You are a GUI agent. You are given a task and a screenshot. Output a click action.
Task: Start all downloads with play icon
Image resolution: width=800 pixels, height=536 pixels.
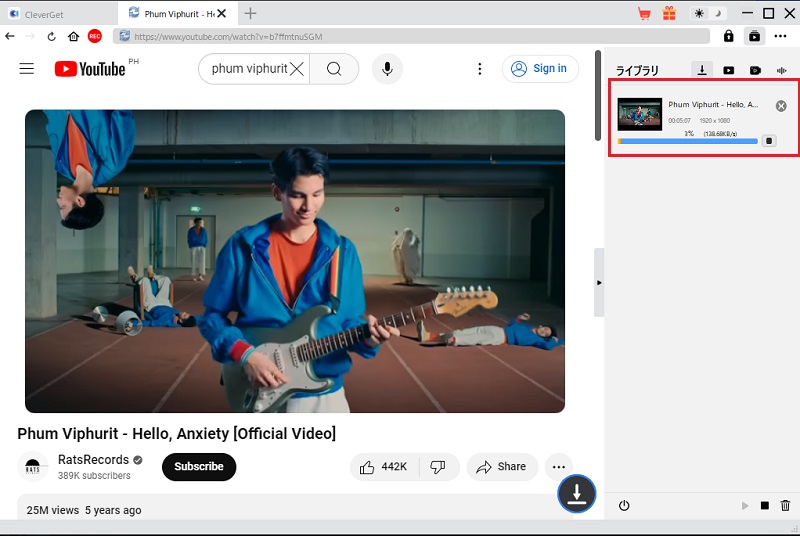tap(745, 505)
